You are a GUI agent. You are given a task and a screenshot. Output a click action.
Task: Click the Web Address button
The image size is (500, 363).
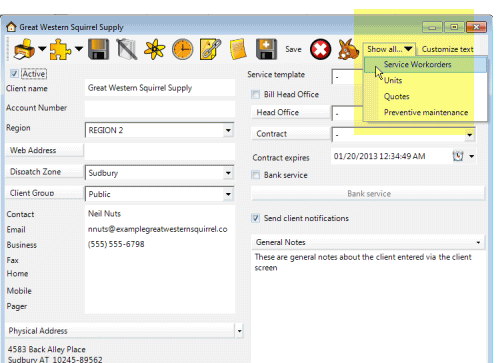tap(44, 150)
